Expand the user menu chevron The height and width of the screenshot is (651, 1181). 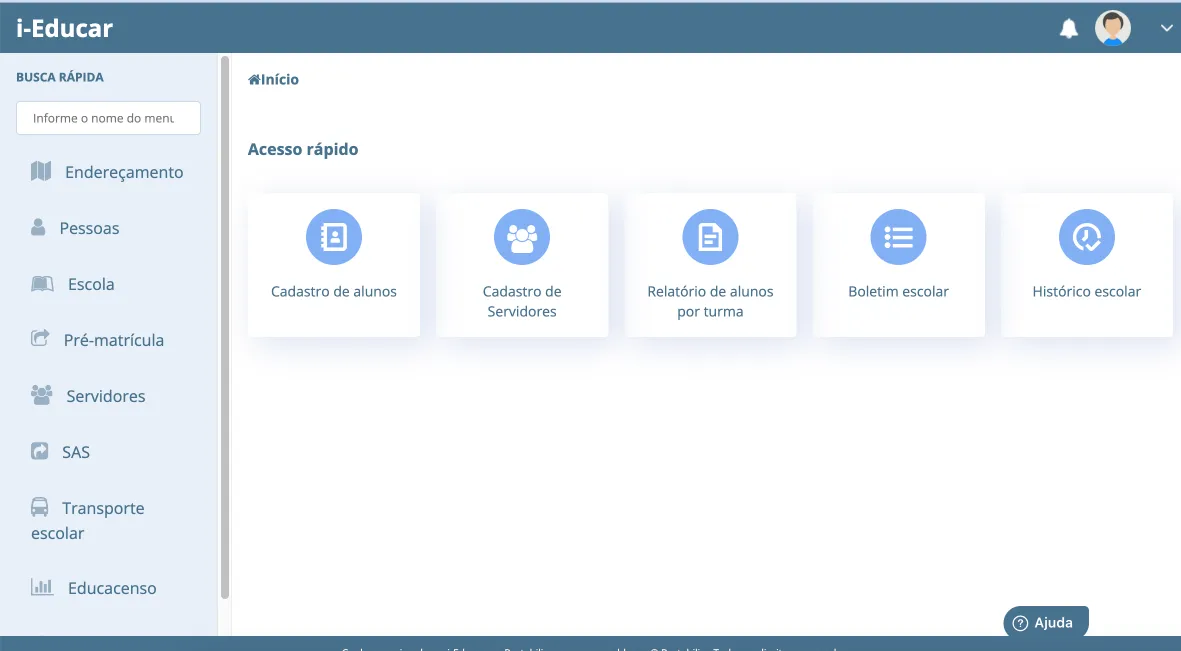[1166, 28]
